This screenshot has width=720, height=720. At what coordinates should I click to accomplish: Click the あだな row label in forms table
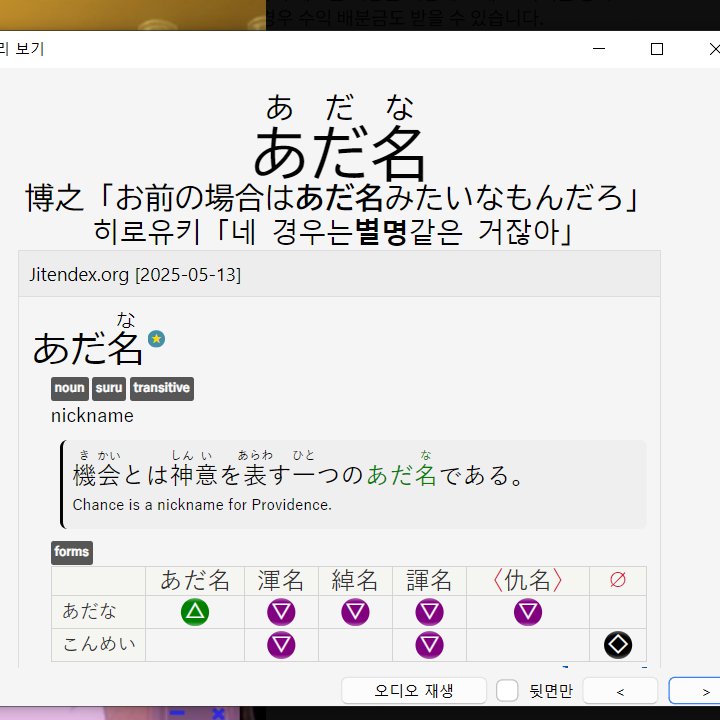(x=89, y=612)
